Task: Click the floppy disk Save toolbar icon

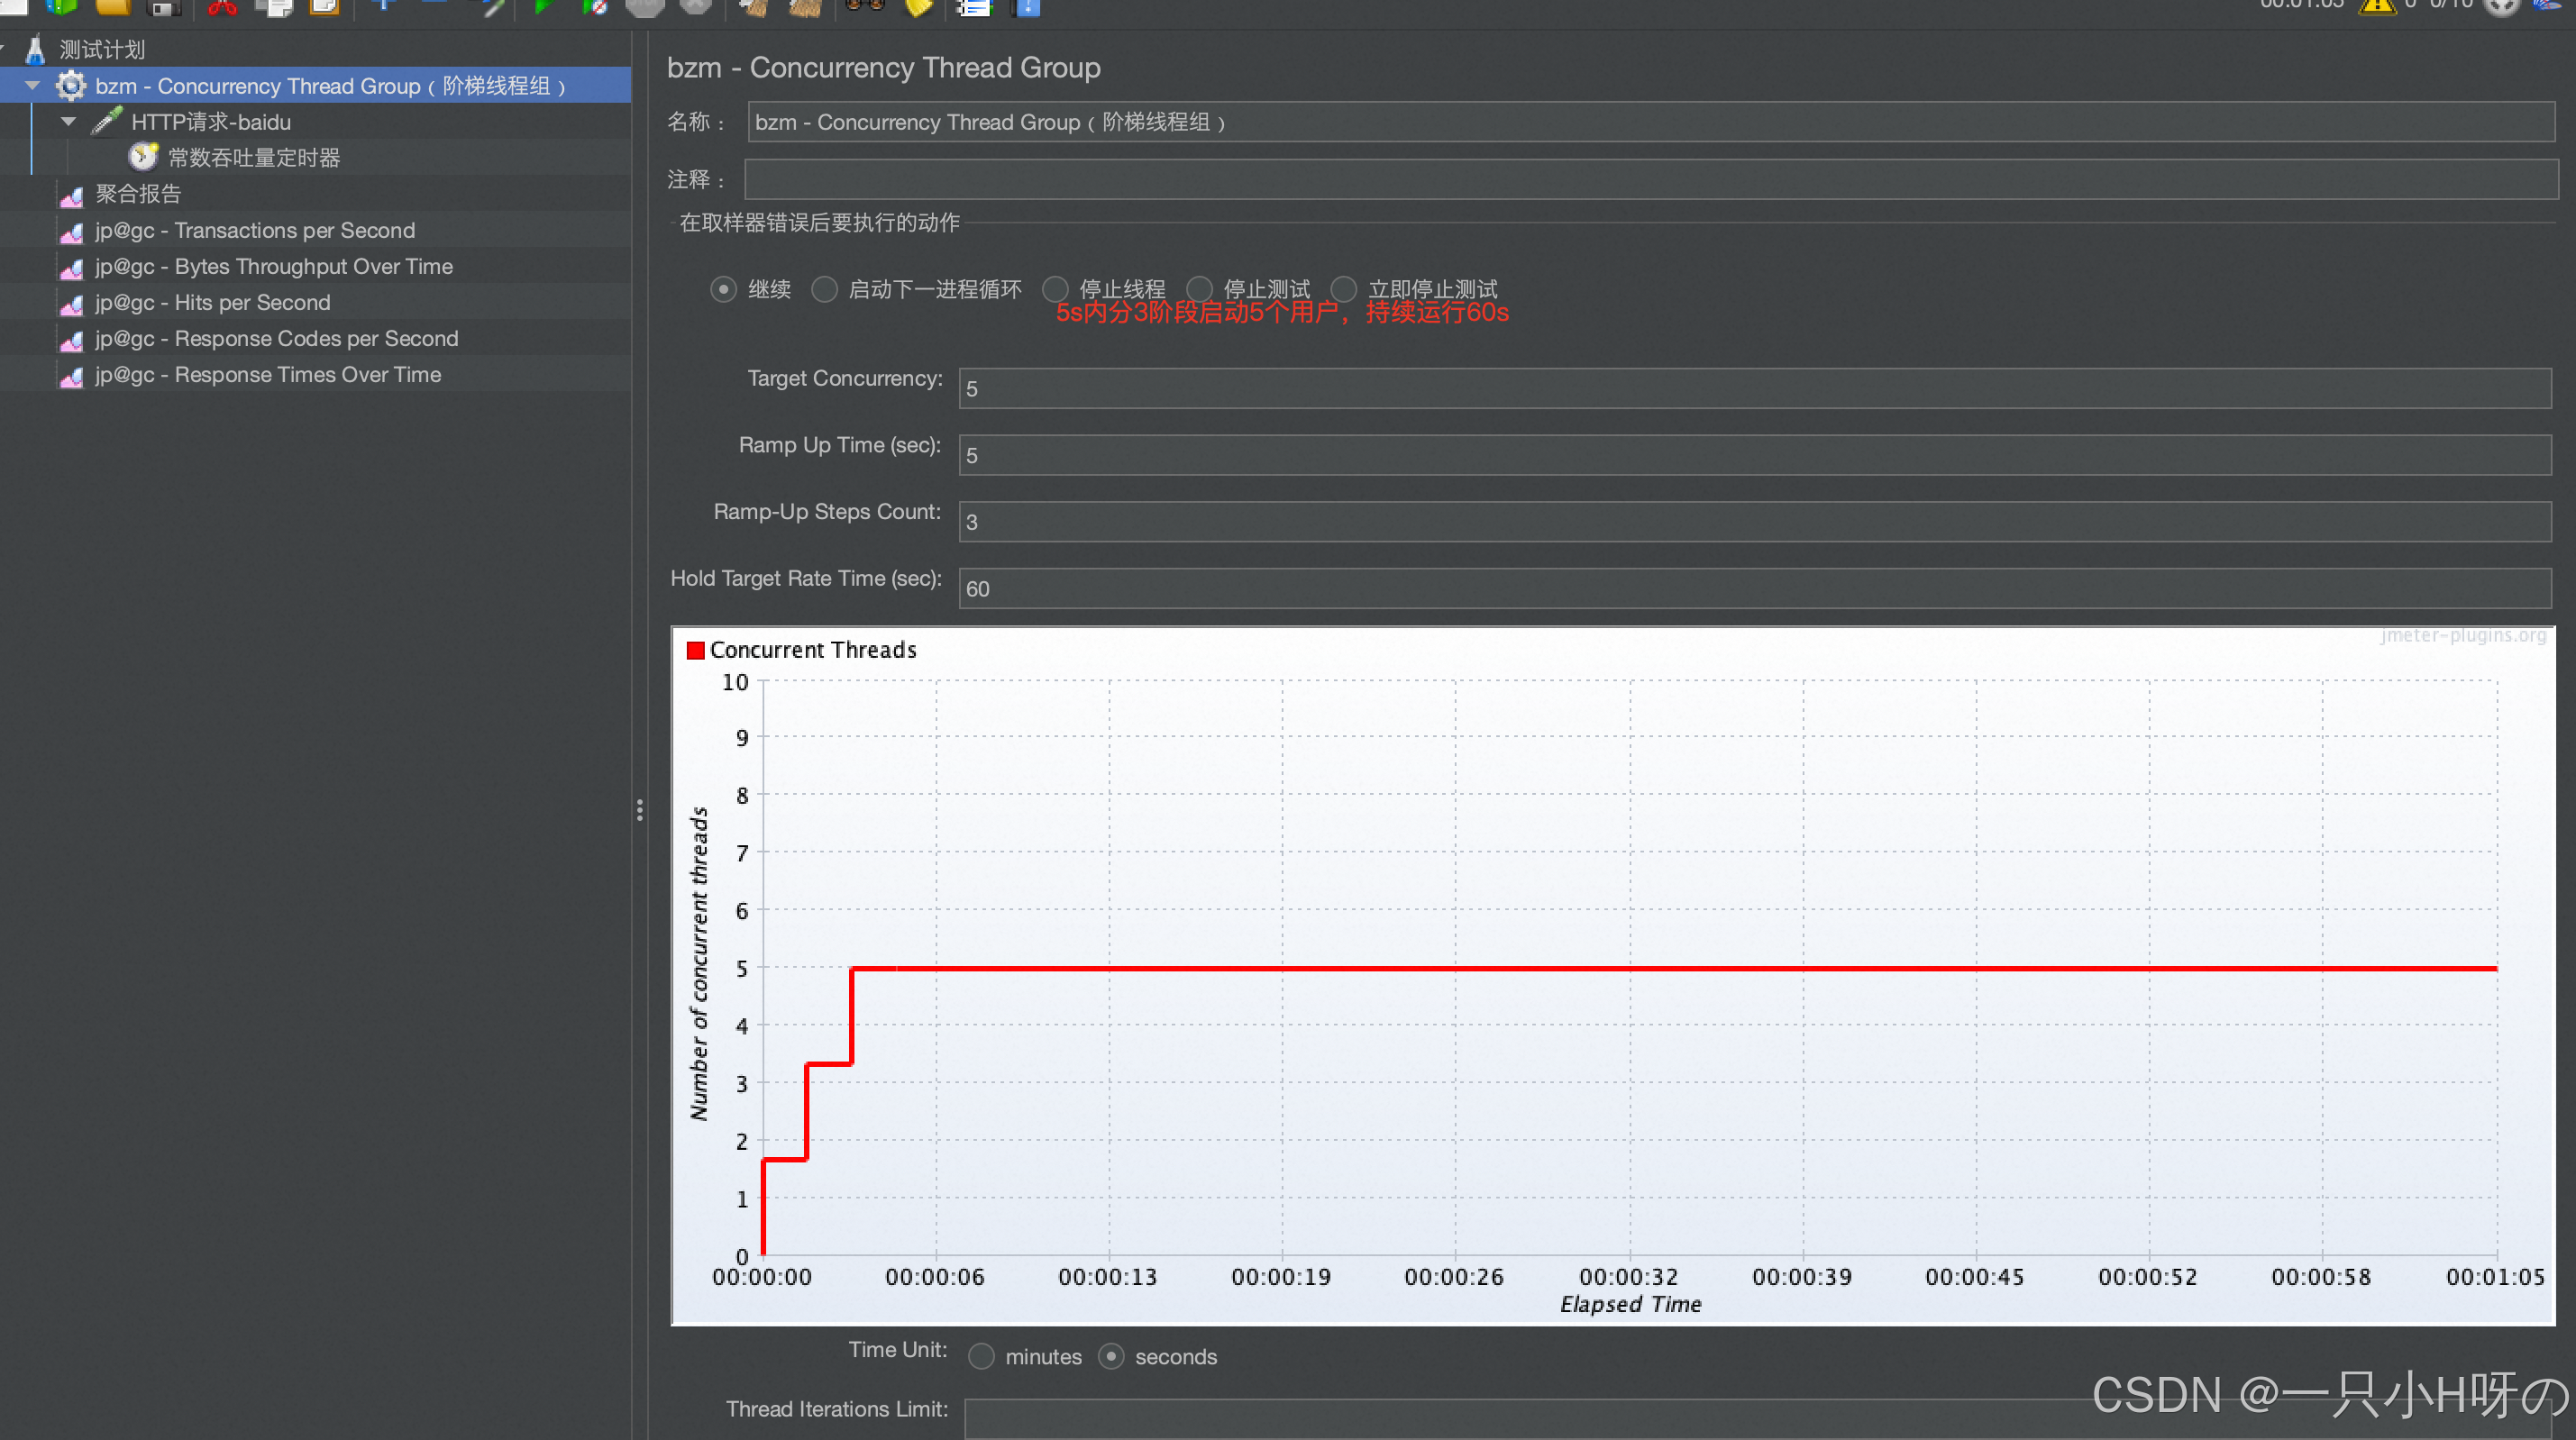Action: click(162, 7)
